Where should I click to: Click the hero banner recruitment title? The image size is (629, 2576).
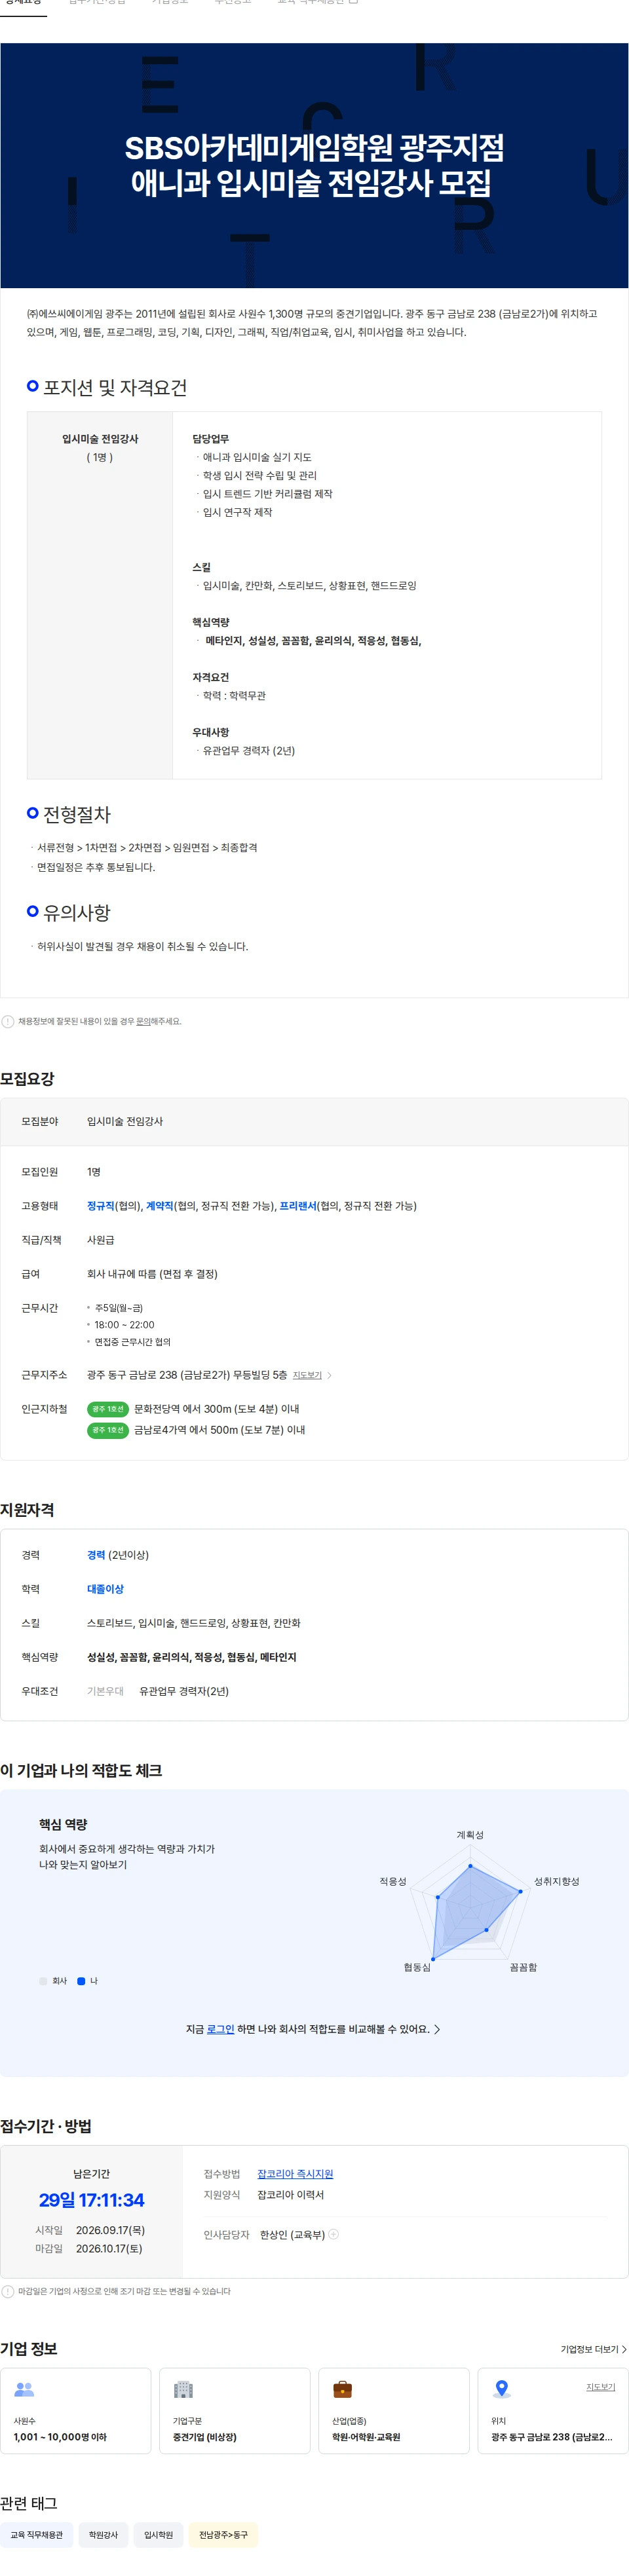pyautogui.click(x=313, y=166)
